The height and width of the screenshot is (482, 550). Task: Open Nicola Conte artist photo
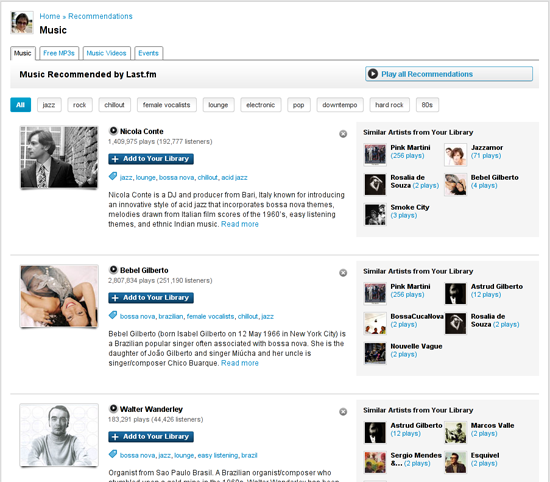59,157
